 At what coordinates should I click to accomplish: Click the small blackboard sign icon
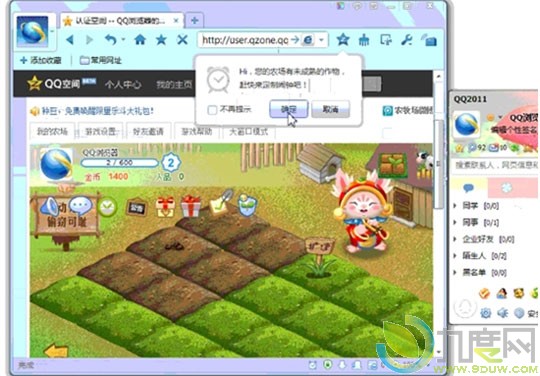(x=136, y=208)
